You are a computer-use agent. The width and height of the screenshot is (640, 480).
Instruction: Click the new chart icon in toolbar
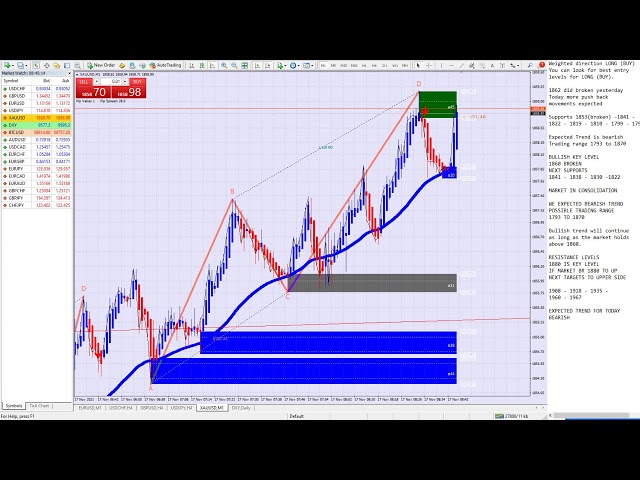point(6,65)
